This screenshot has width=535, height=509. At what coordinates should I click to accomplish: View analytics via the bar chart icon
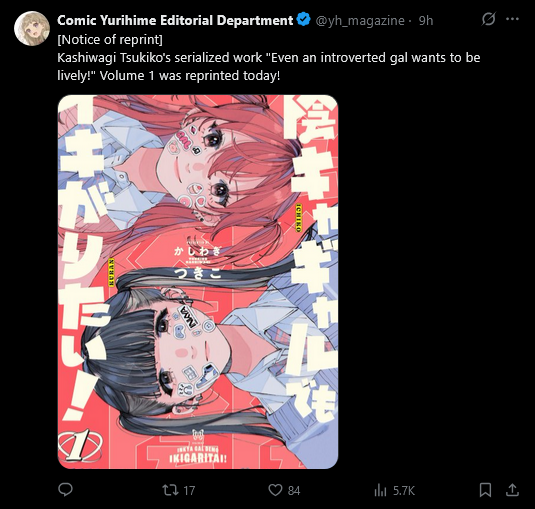(x=380, y=491)
